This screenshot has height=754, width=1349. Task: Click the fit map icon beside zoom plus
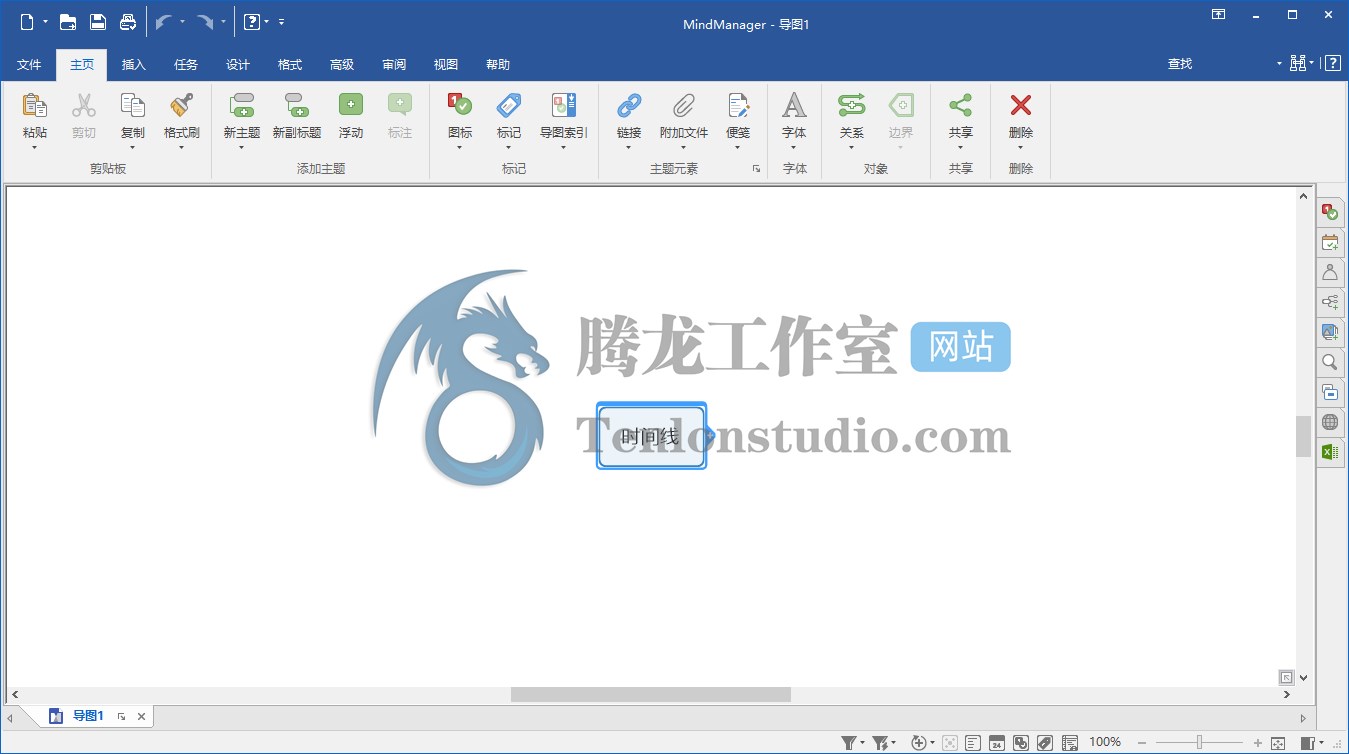[x=1278, y=743]
